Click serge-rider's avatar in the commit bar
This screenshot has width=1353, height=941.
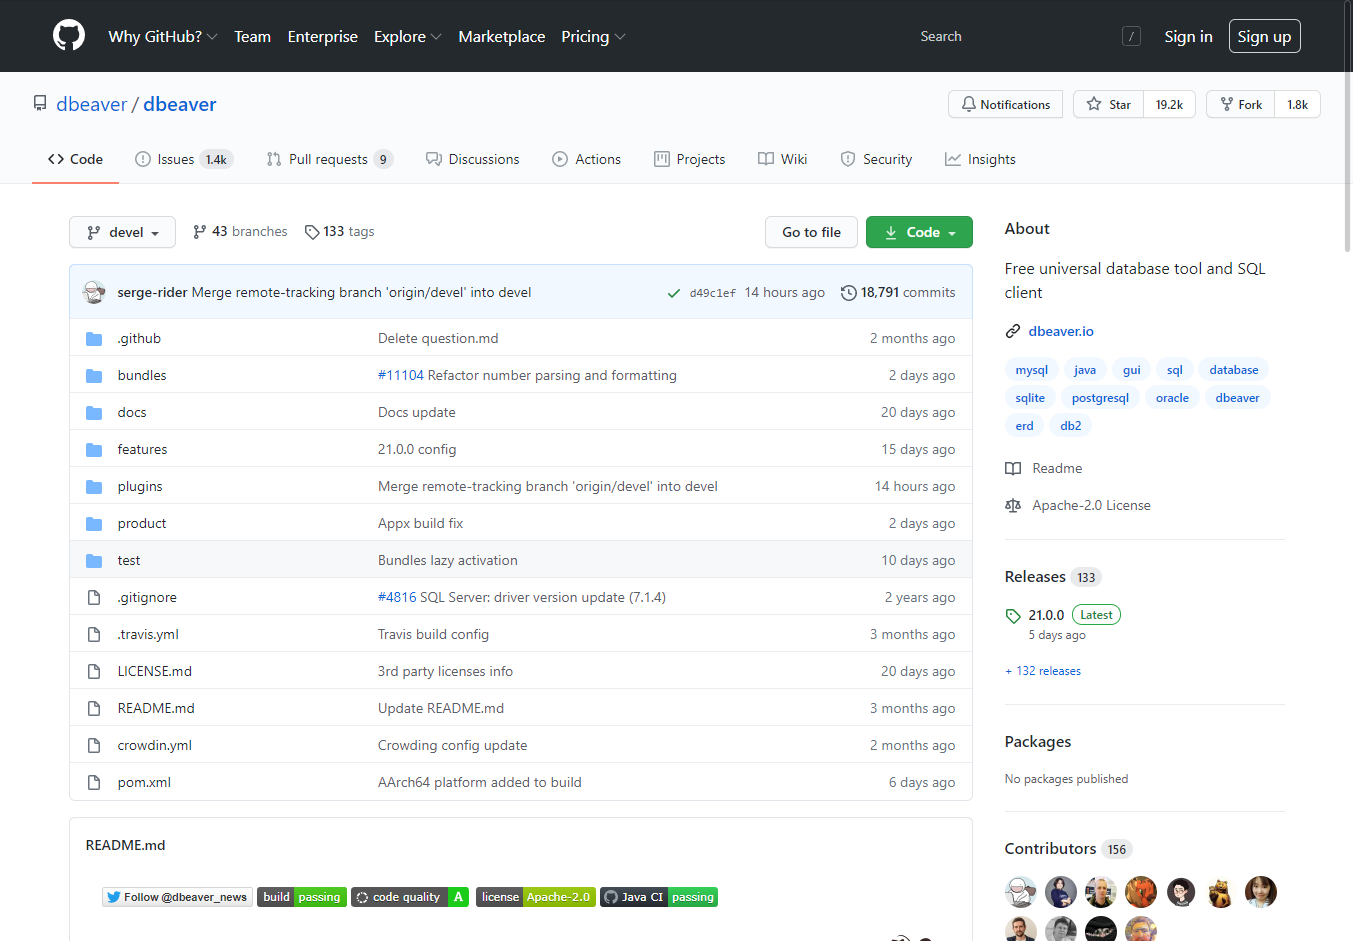pyautogui.click(x=94, y=292)
